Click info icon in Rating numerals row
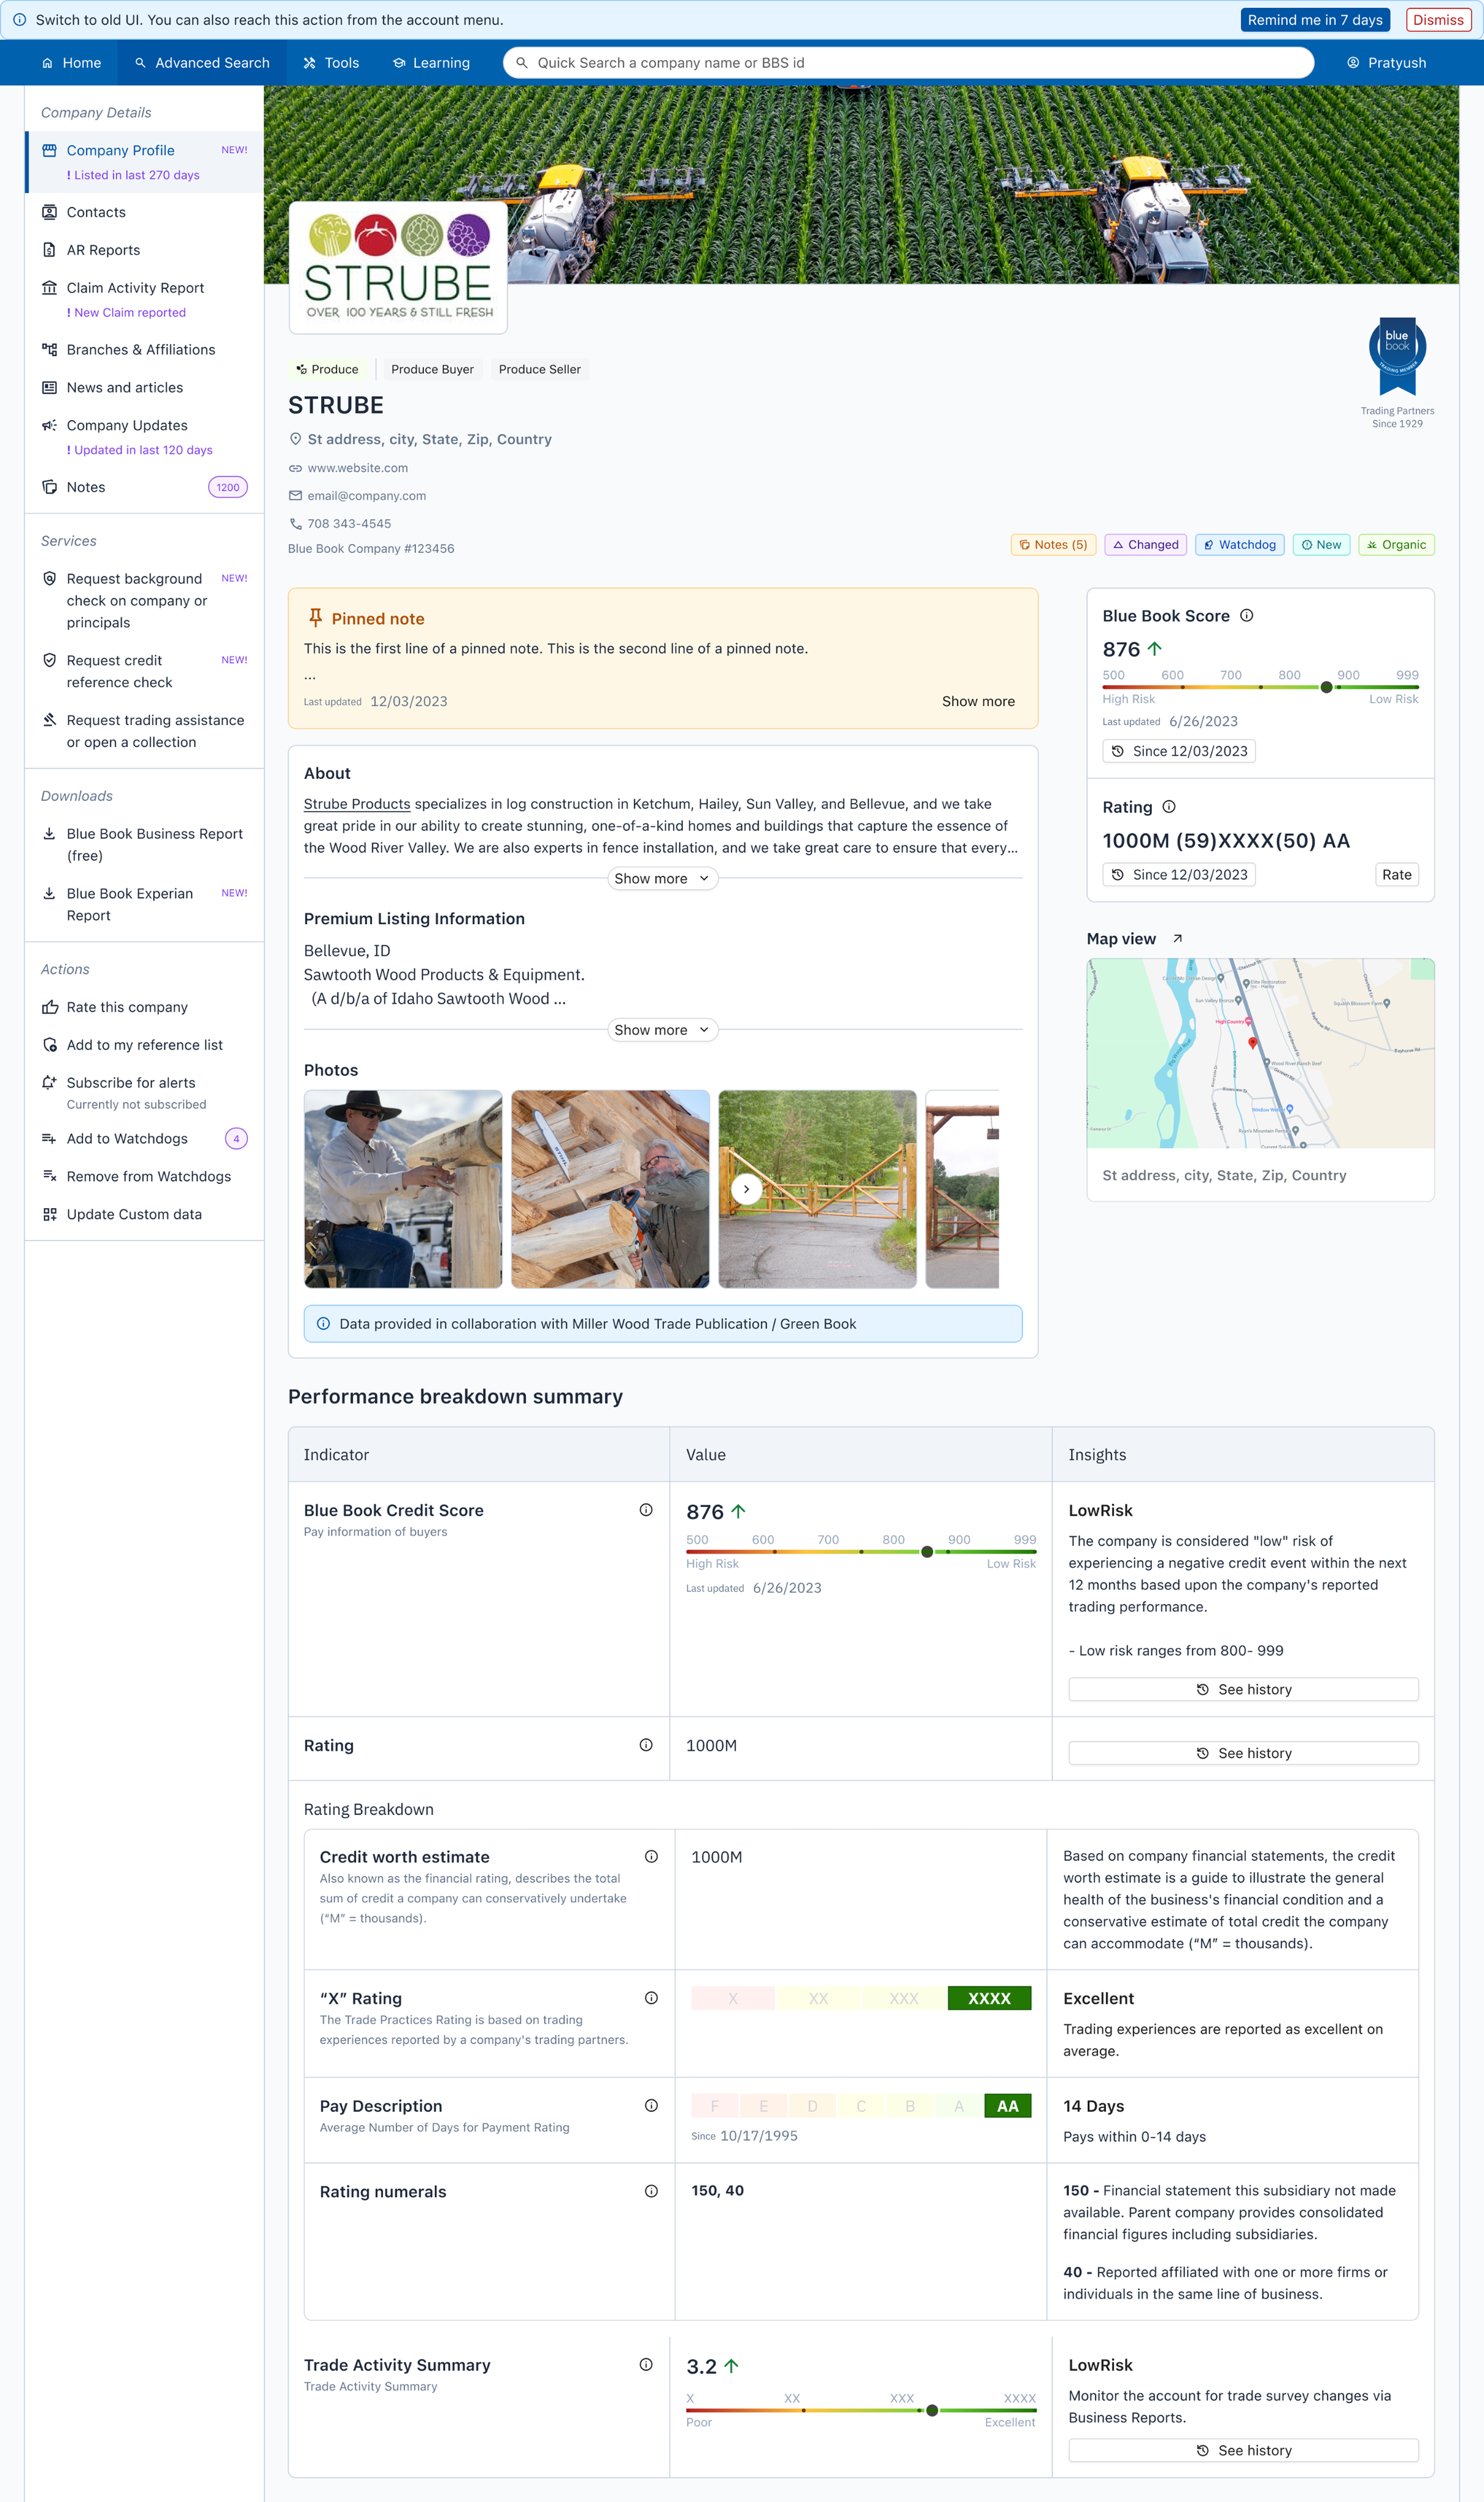This screenshot has height=2502, width=1484. (651, 2191)
